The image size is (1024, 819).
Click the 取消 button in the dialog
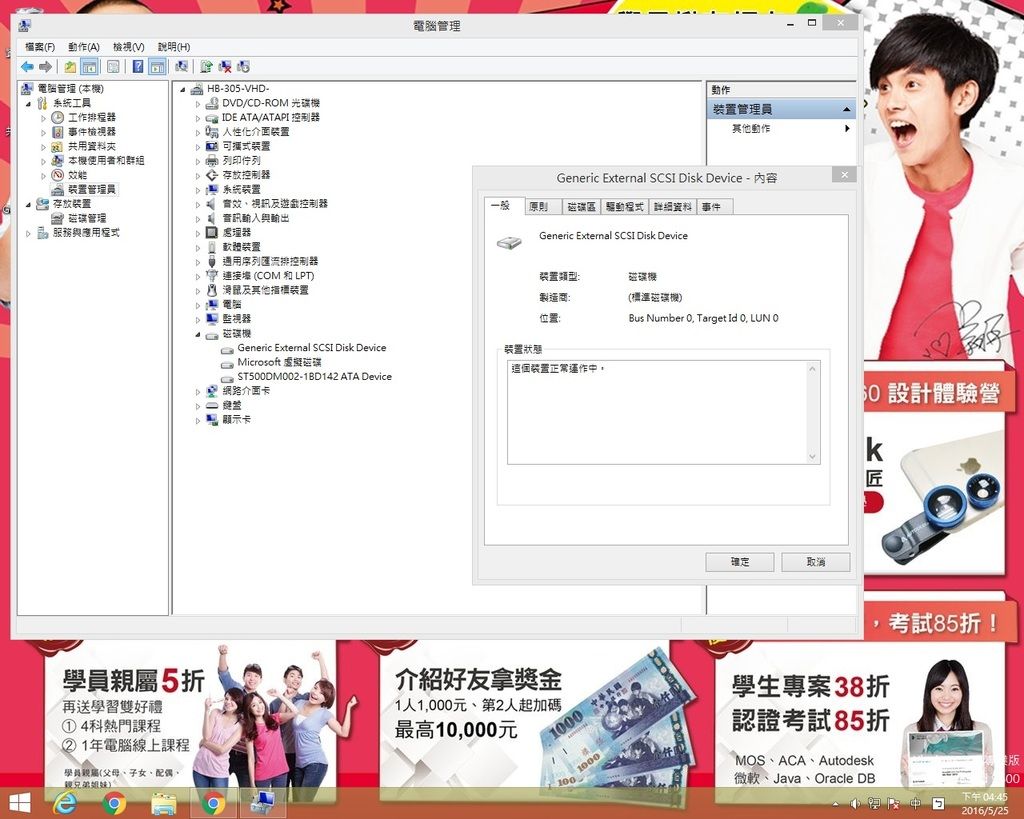(x=815, y=562)
